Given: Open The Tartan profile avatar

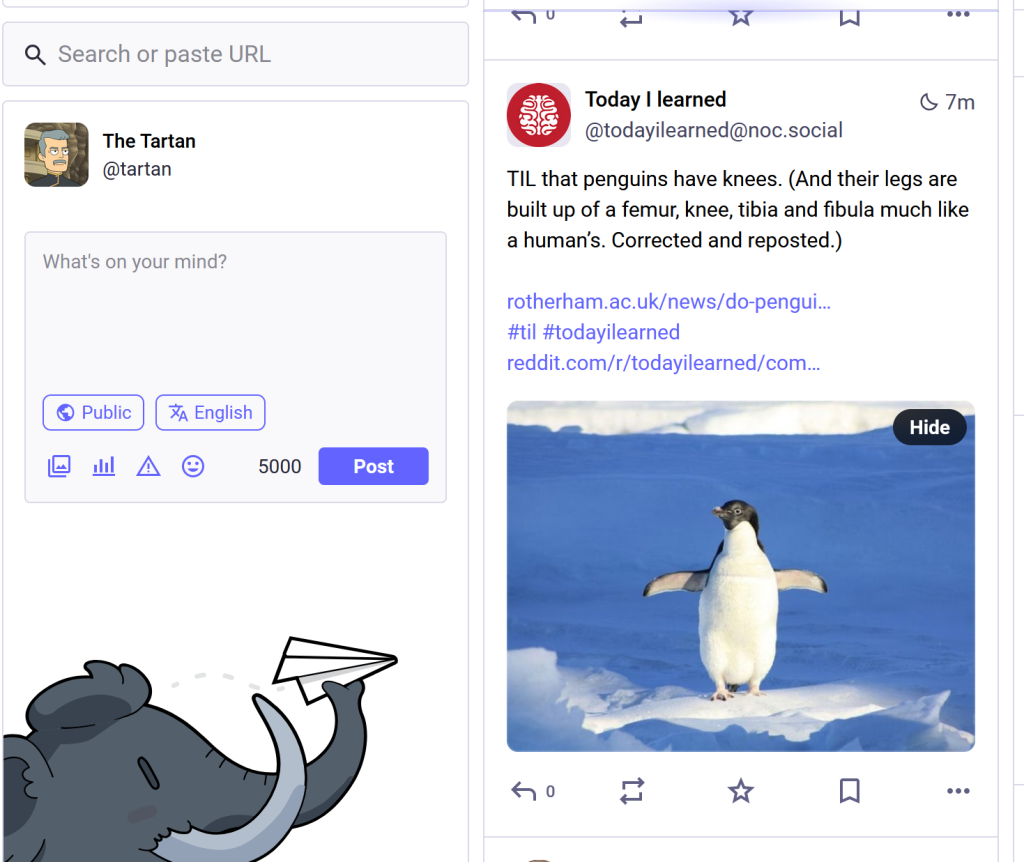Looking at the screenshot, I should point(56,155).
